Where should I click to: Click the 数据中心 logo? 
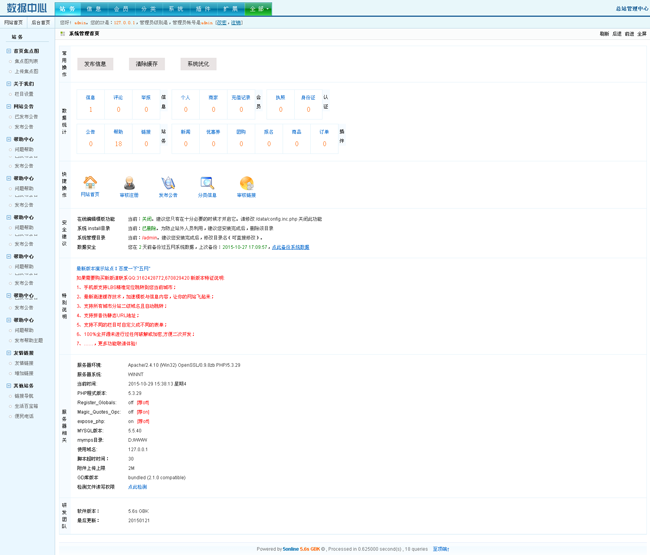pyautogui.click(x=27, y=8)
